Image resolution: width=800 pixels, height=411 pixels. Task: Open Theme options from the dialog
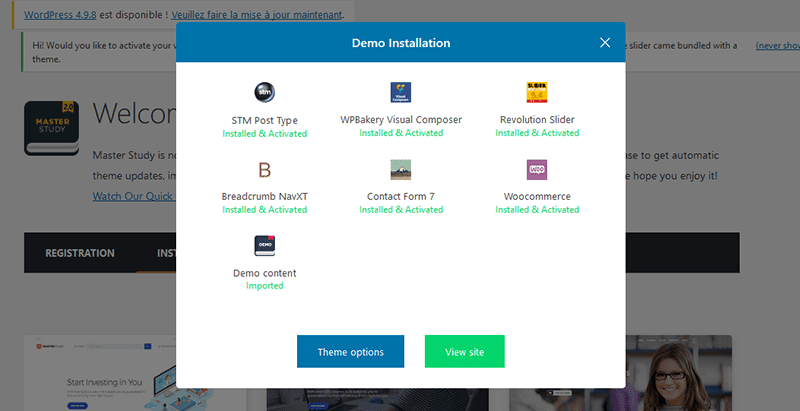click(351, 351)
